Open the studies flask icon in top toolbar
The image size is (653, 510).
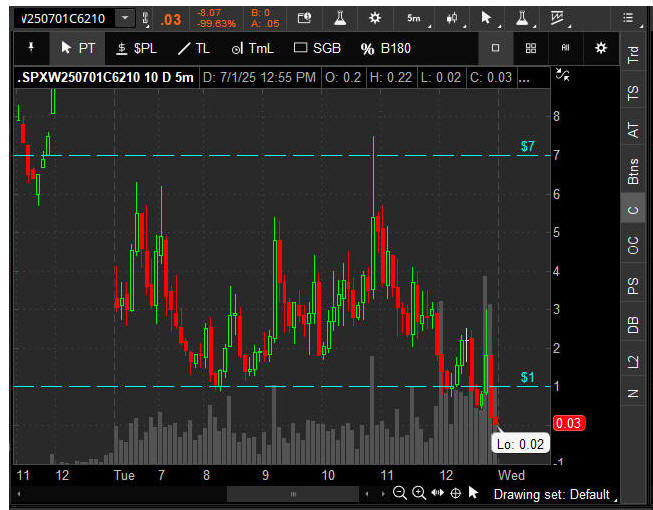coord(340,18)
